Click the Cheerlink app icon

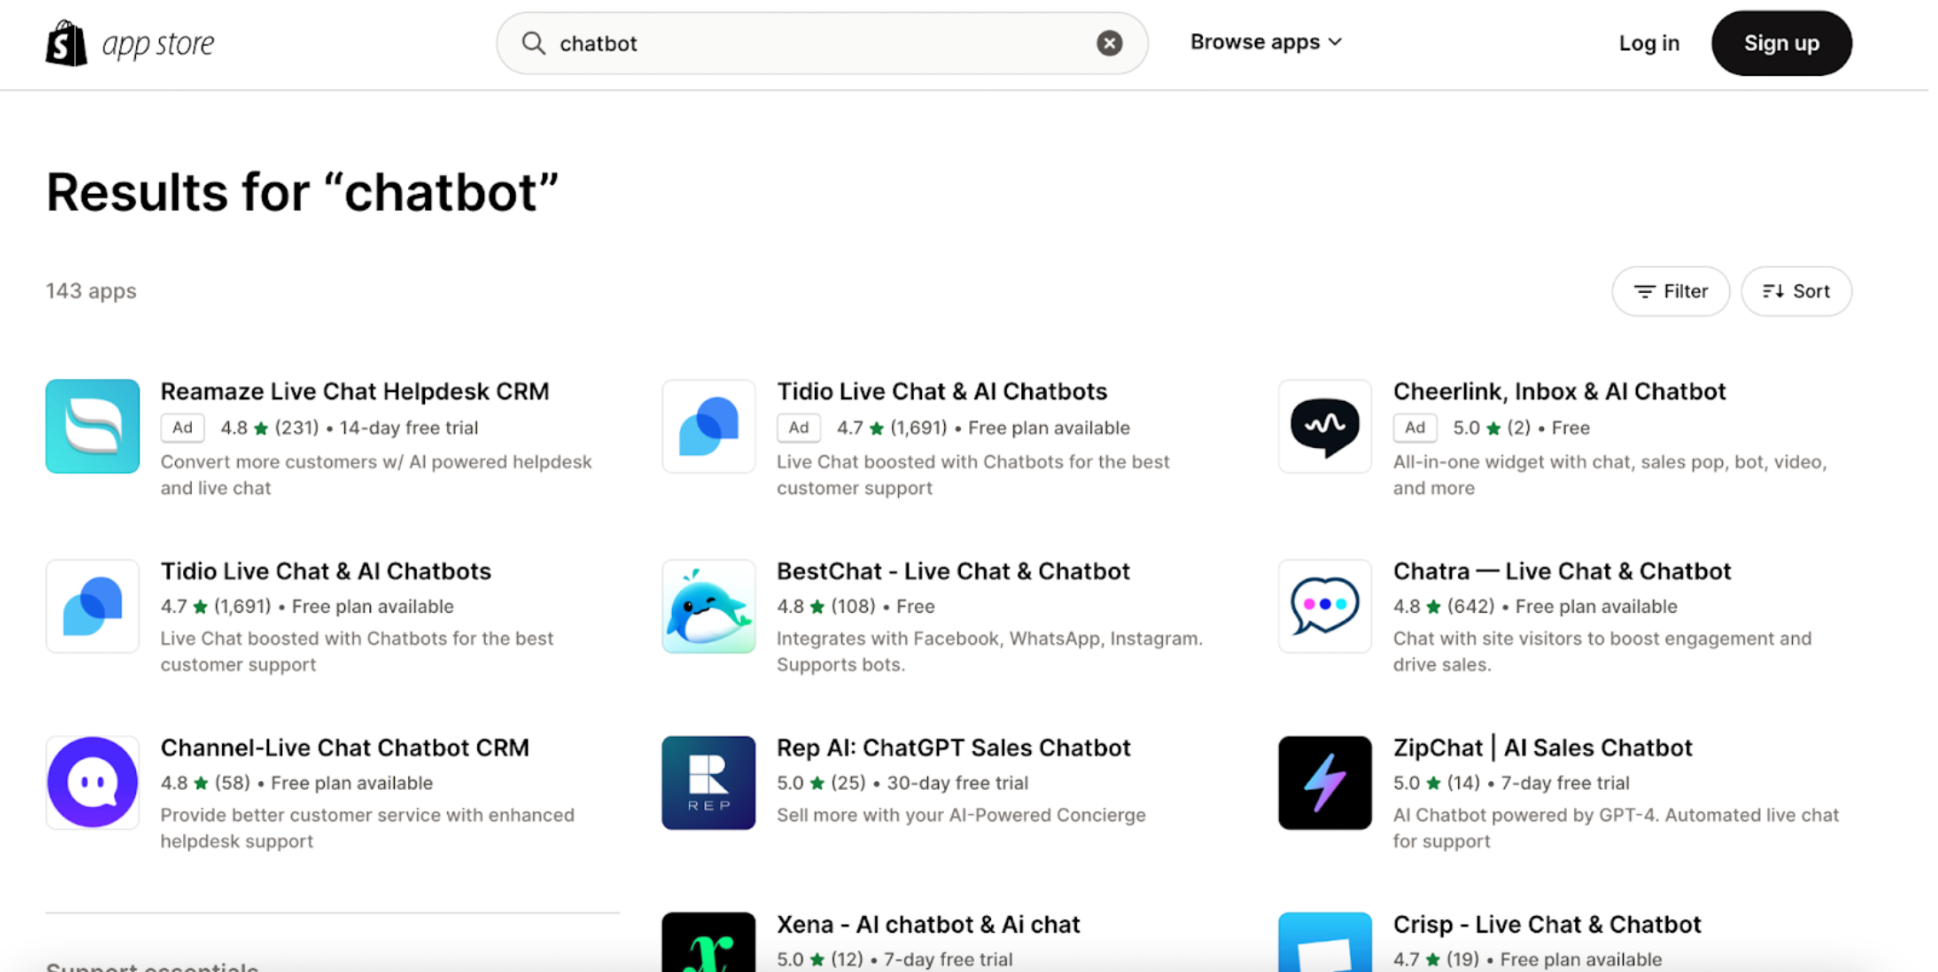coord(1325,426)
